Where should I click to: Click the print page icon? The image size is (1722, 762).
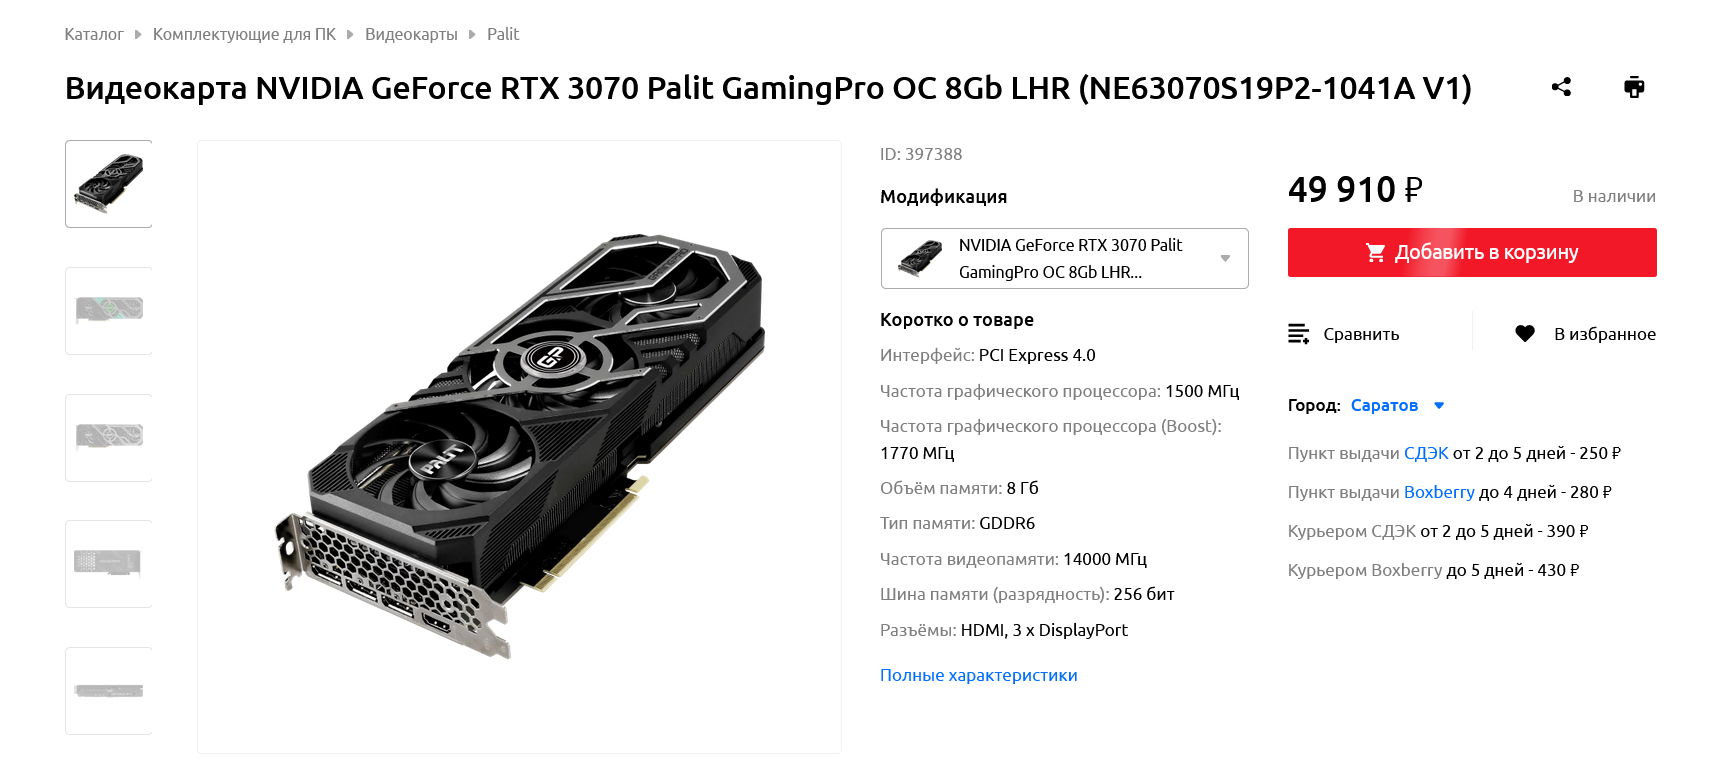tap(1634, 87)
